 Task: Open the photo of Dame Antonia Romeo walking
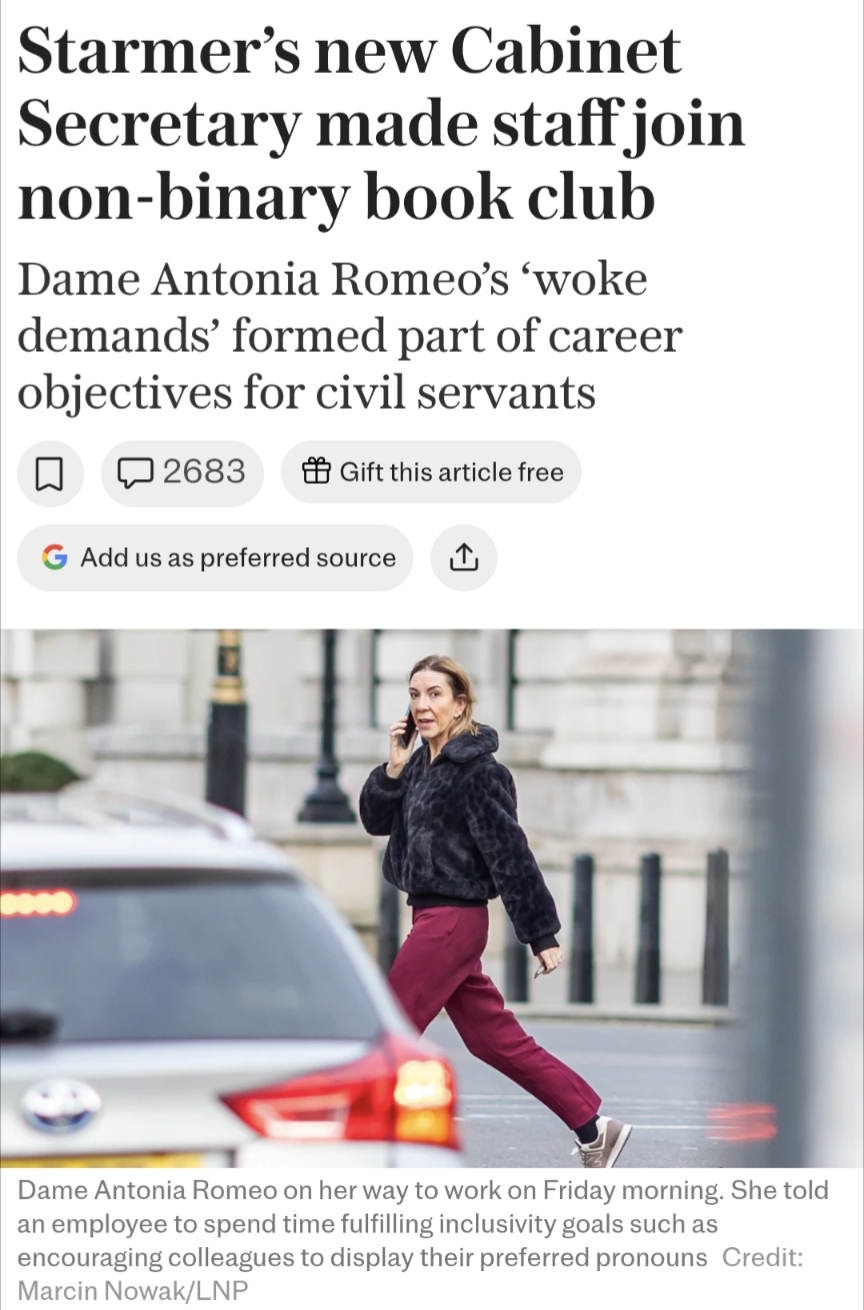[432, 898]
